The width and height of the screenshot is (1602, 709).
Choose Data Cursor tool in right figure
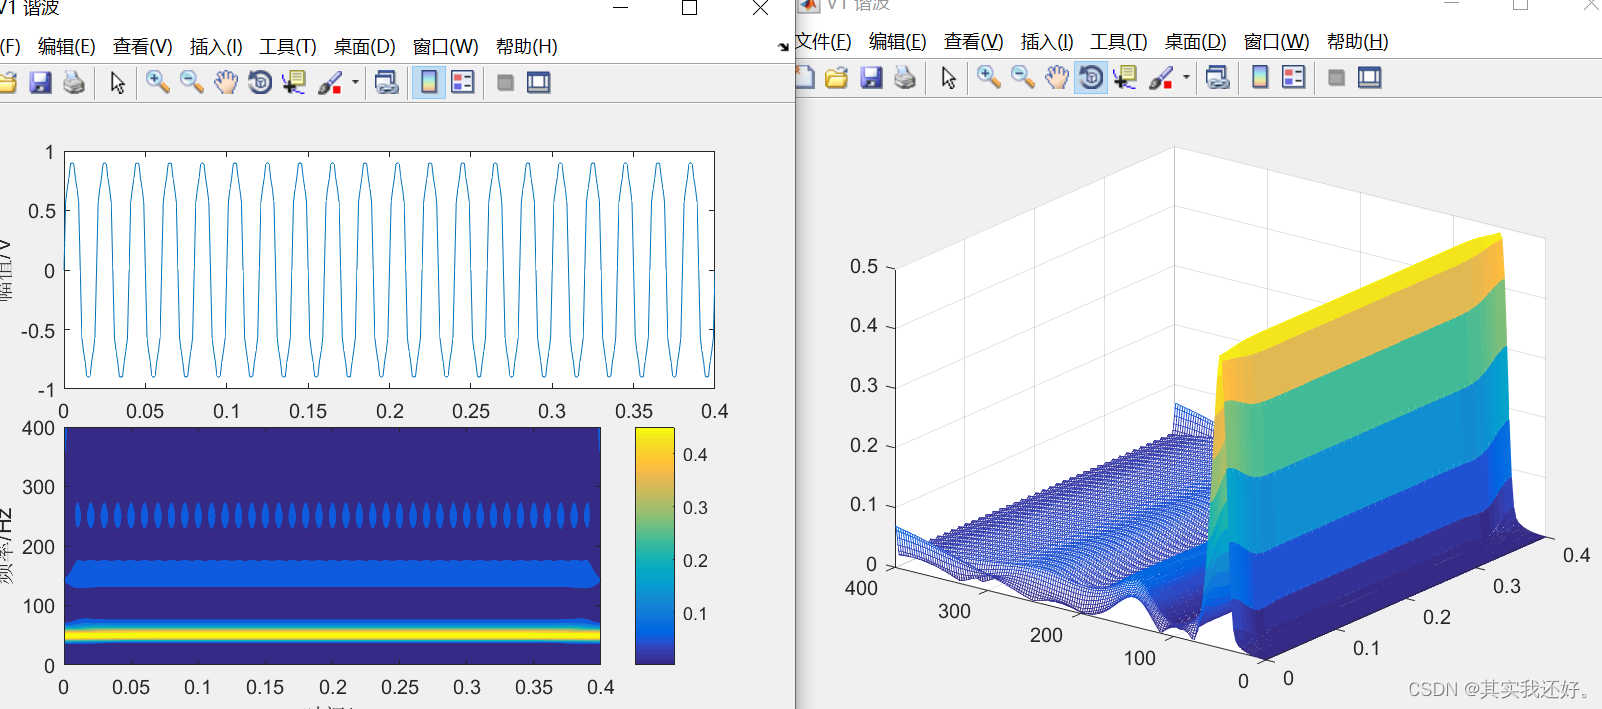coord(1125,78)
